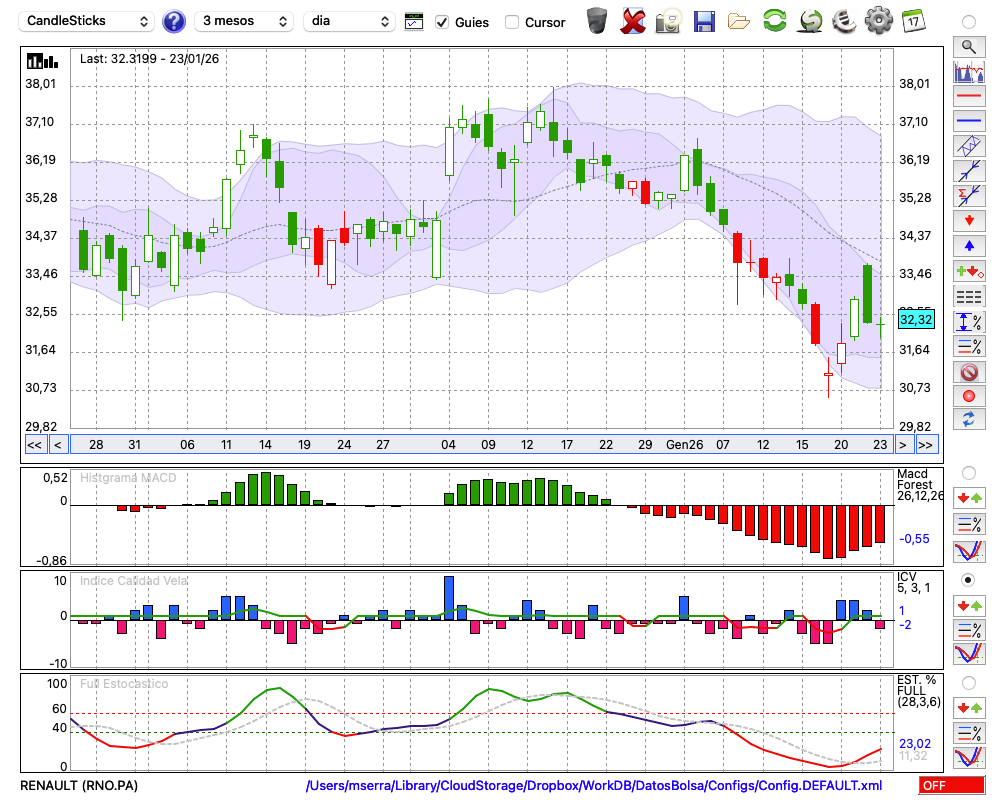The image size is (1000, 800).
Task: Click the red OFF status button
Action: click(x=952, y=786)
